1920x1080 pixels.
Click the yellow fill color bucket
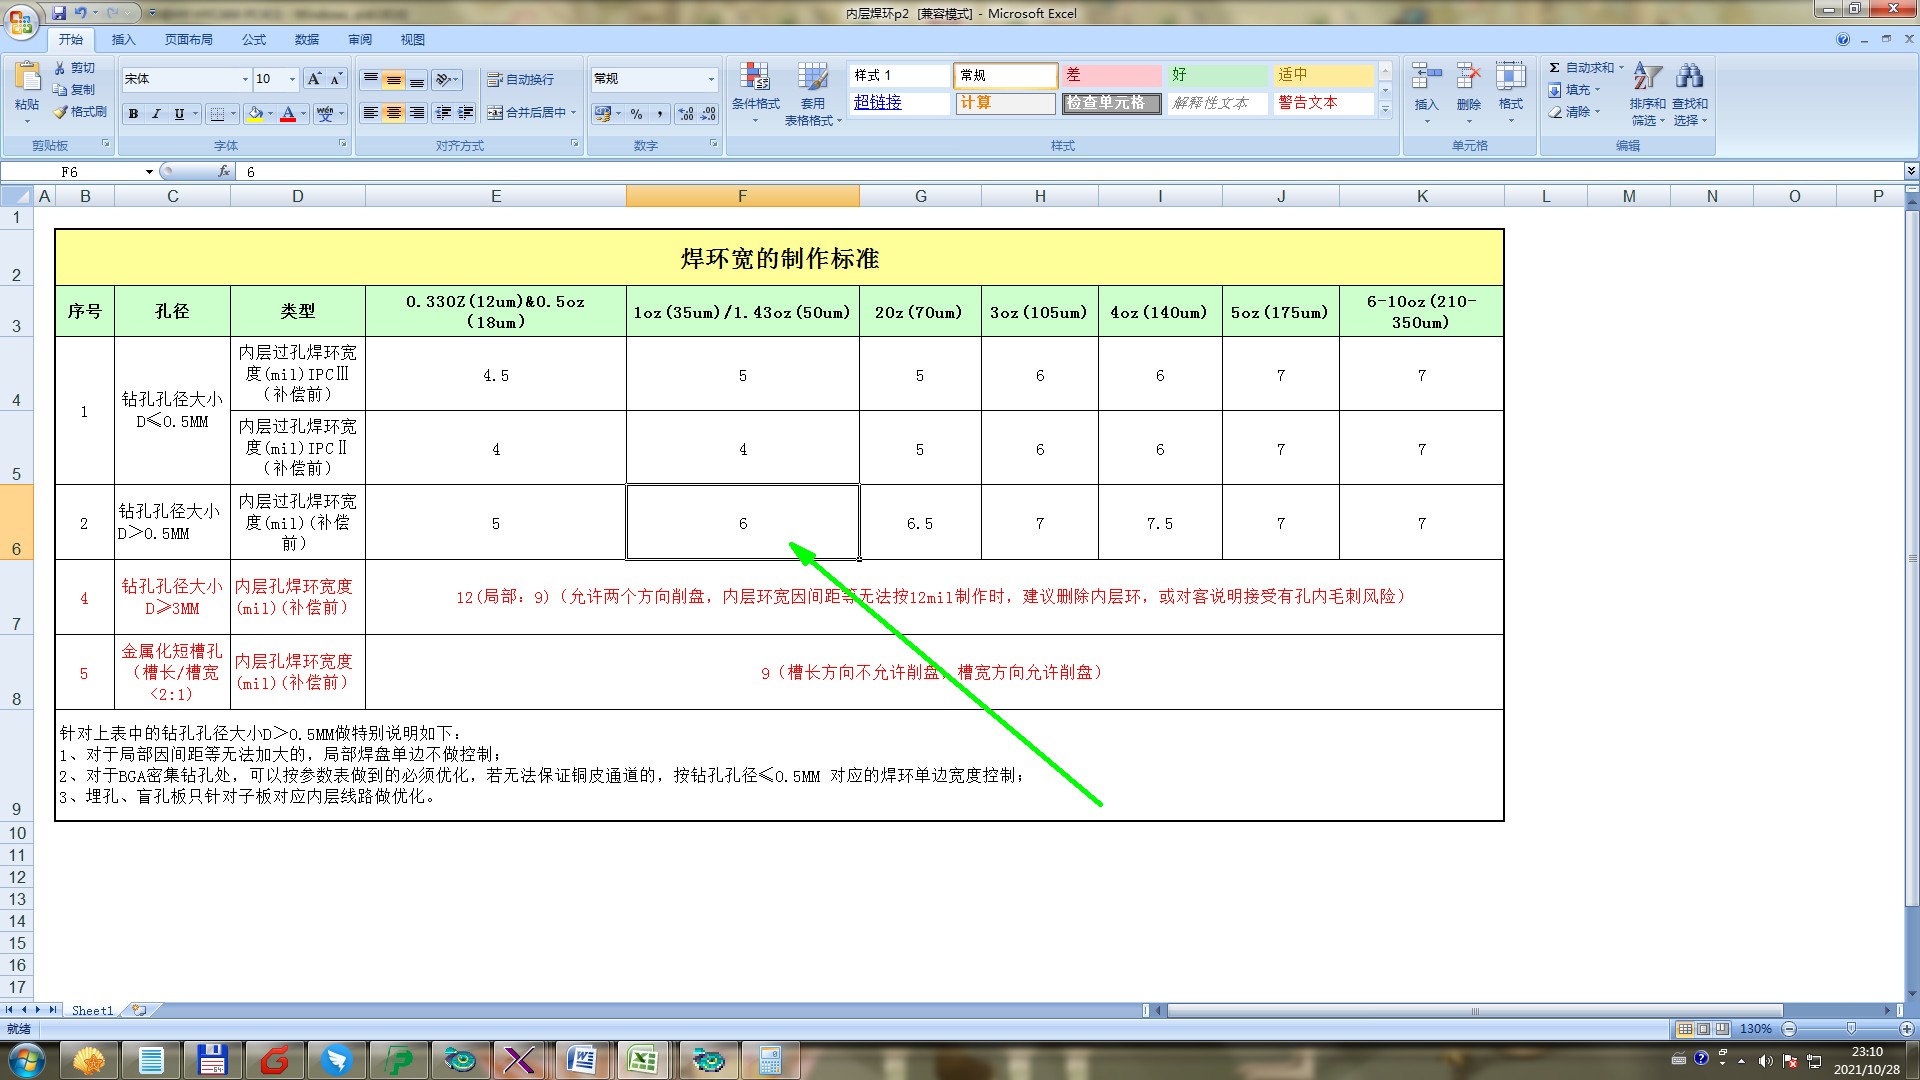(x=256, y=114)
